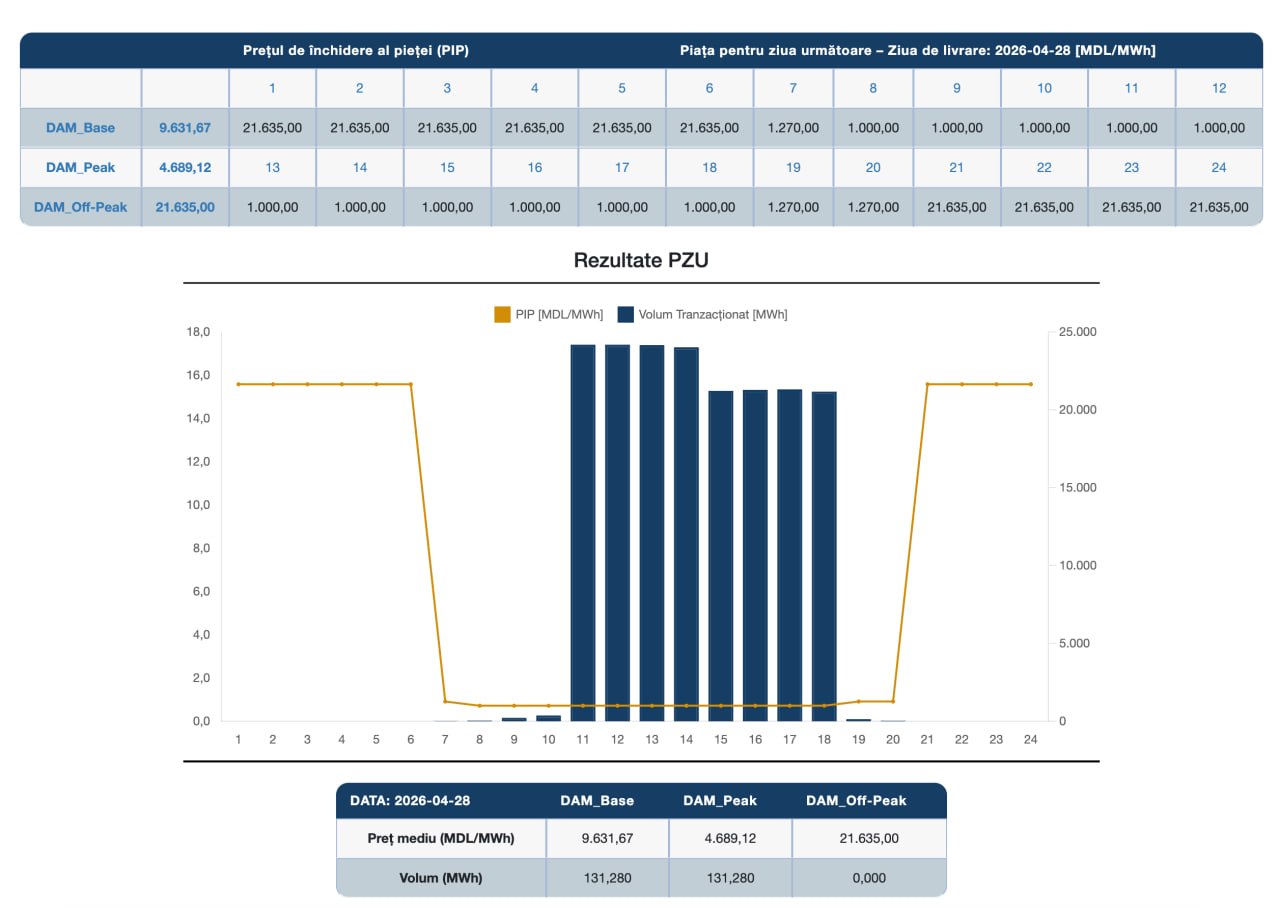This screenshot has height=908, width=1280.
Task: Click the PIP line point at hour 1
Action: (x=238, y=384)
